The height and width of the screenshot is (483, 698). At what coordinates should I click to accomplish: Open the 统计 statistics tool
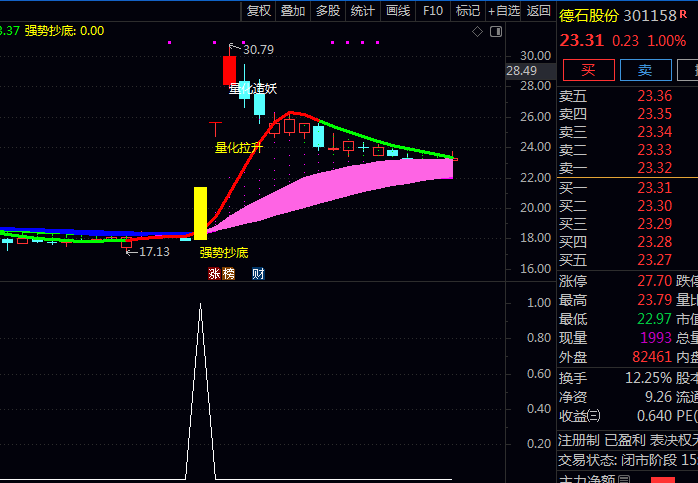coord(362,11)
